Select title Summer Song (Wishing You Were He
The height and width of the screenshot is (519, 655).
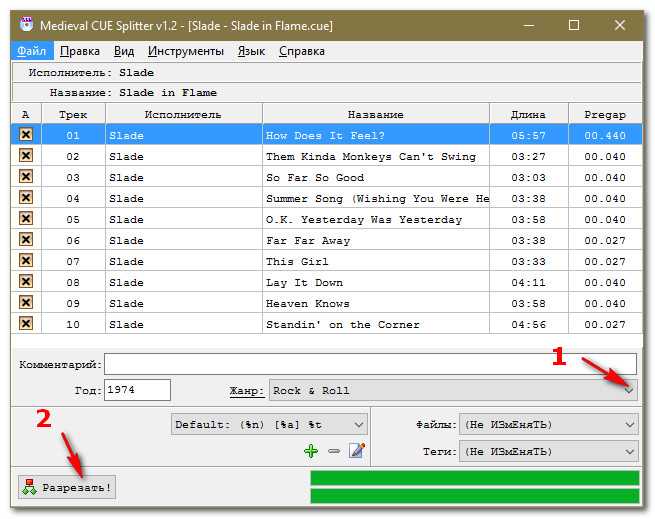pos(377,198)
